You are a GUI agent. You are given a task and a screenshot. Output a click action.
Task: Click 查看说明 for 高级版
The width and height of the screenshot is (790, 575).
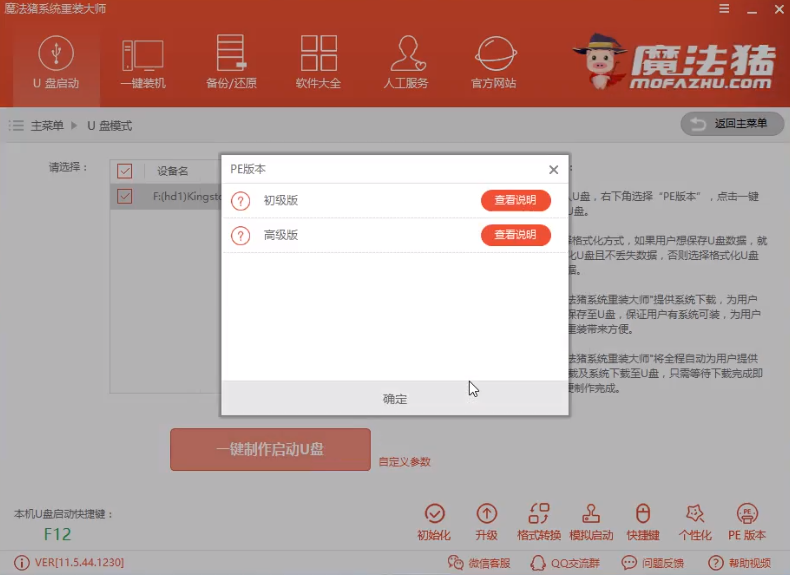pos(515,235)
